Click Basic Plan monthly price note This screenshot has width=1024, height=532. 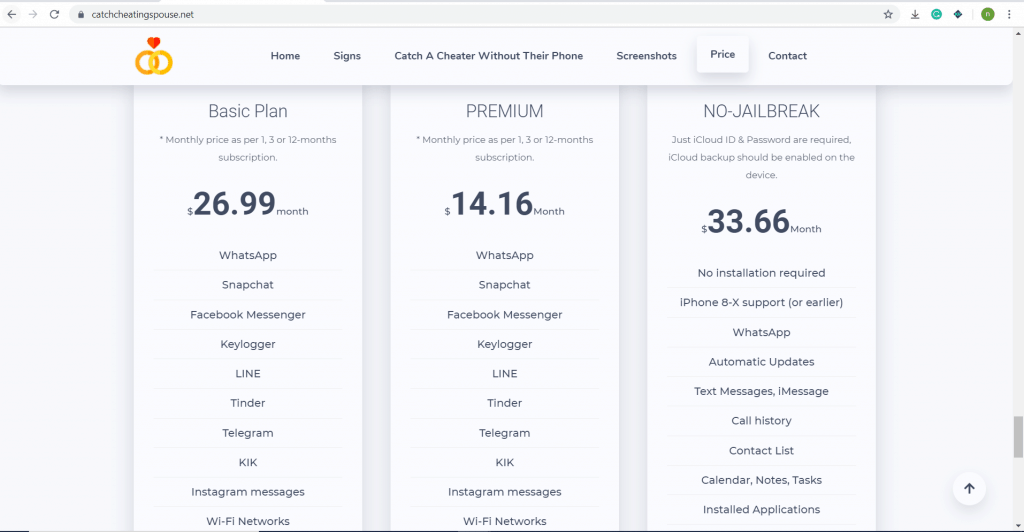pyautogui.click(x=248, y=148)
